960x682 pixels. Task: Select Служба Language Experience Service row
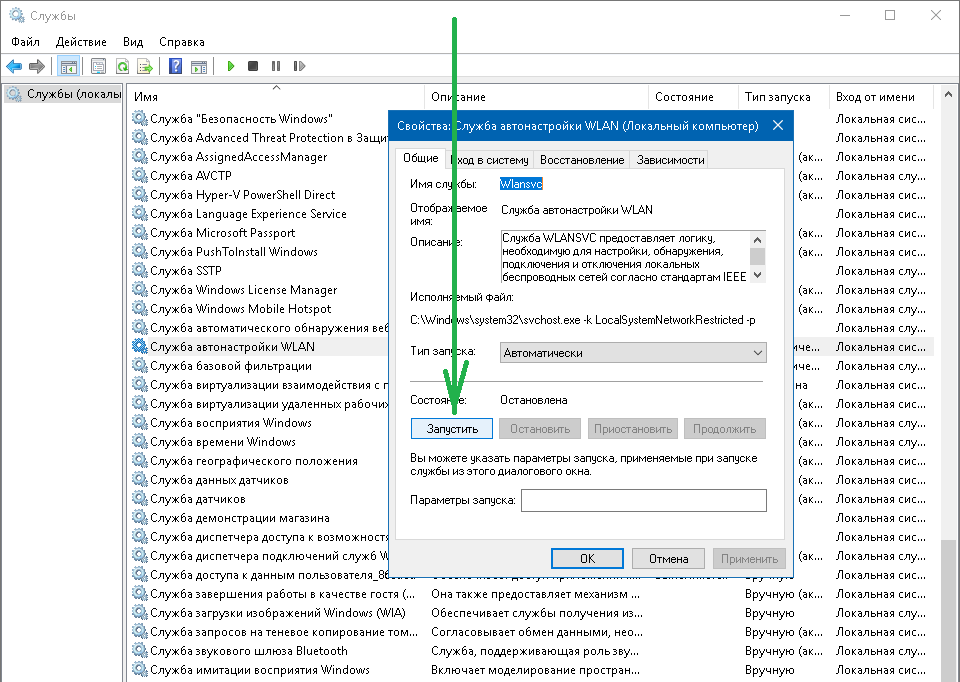[x=249, y=214]
